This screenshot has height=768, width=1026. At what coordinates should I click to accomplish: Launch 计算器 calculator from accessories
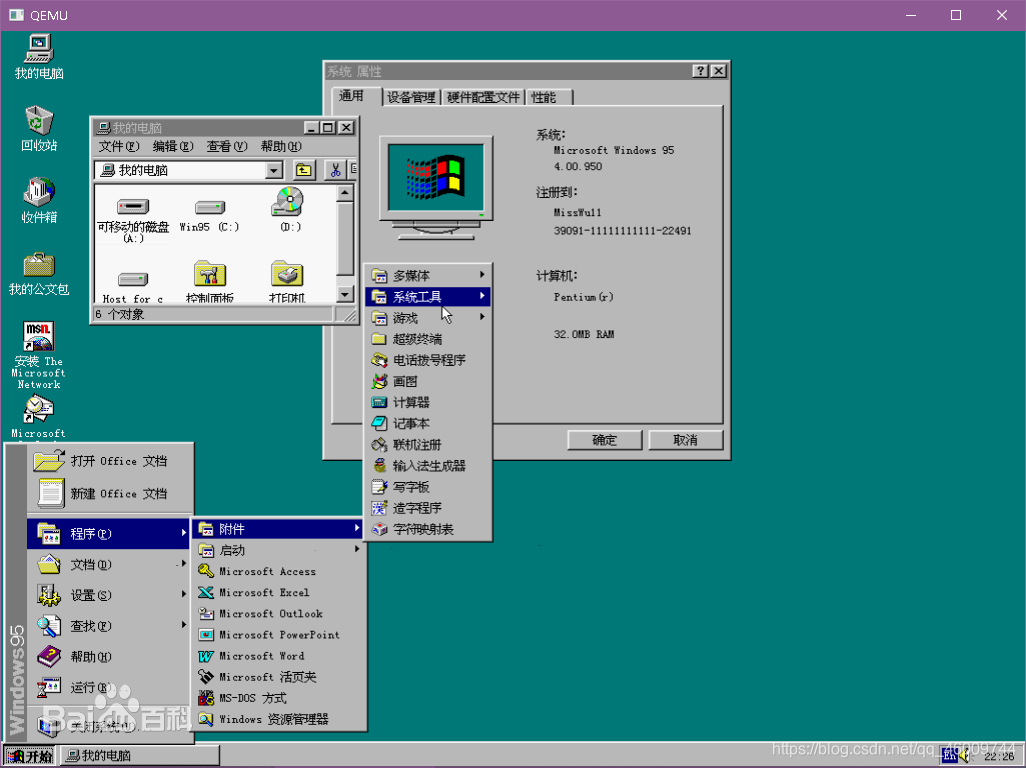tap(429, 402)
